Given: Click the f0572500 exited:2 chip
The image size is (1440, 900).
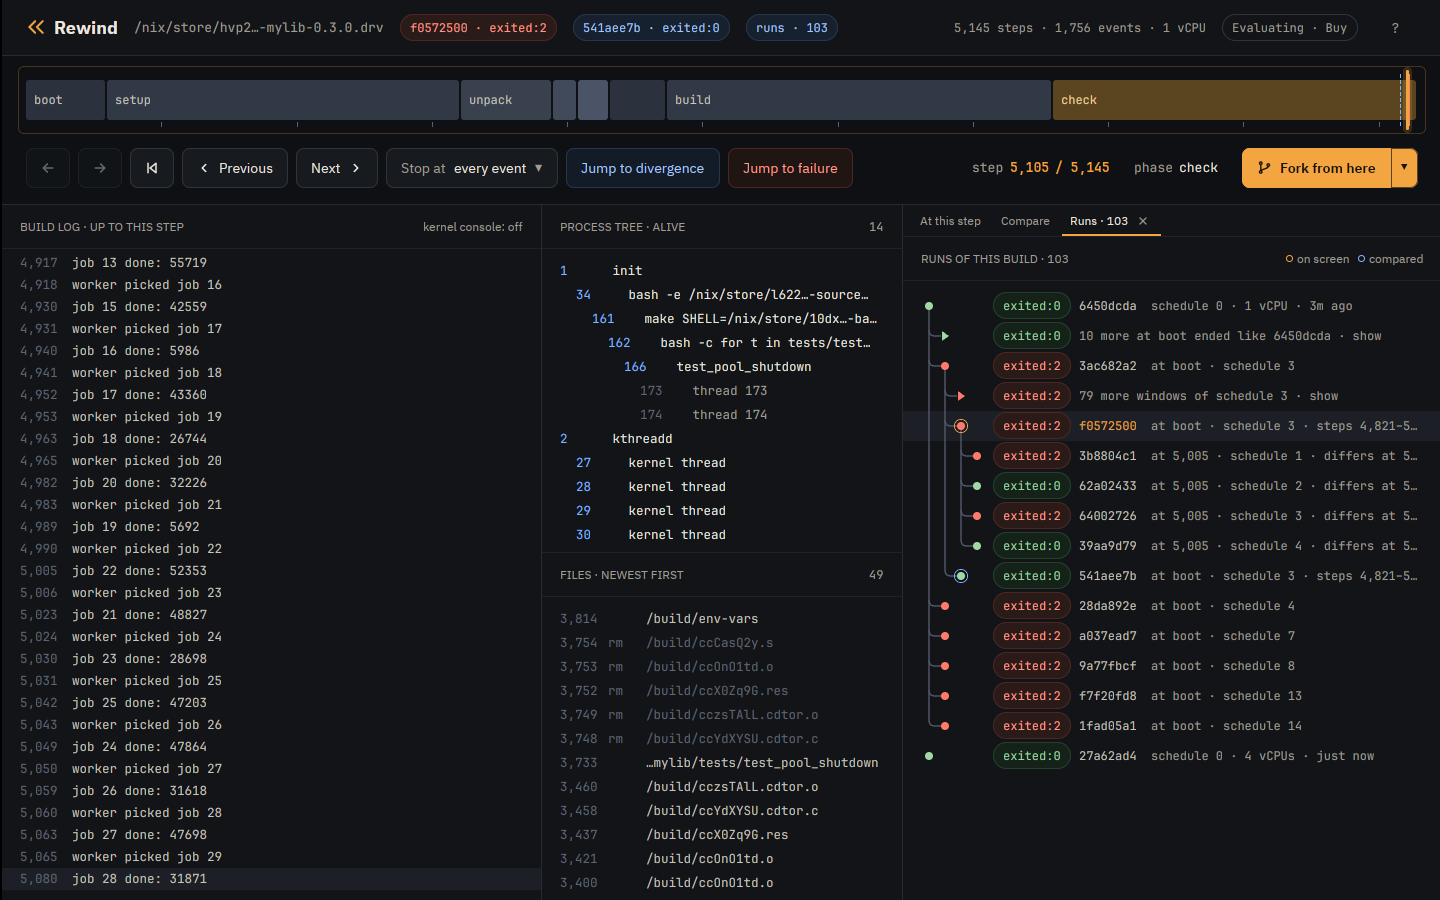Looking at the screenshot, I should pyautogui.click(x=478, y=28).
